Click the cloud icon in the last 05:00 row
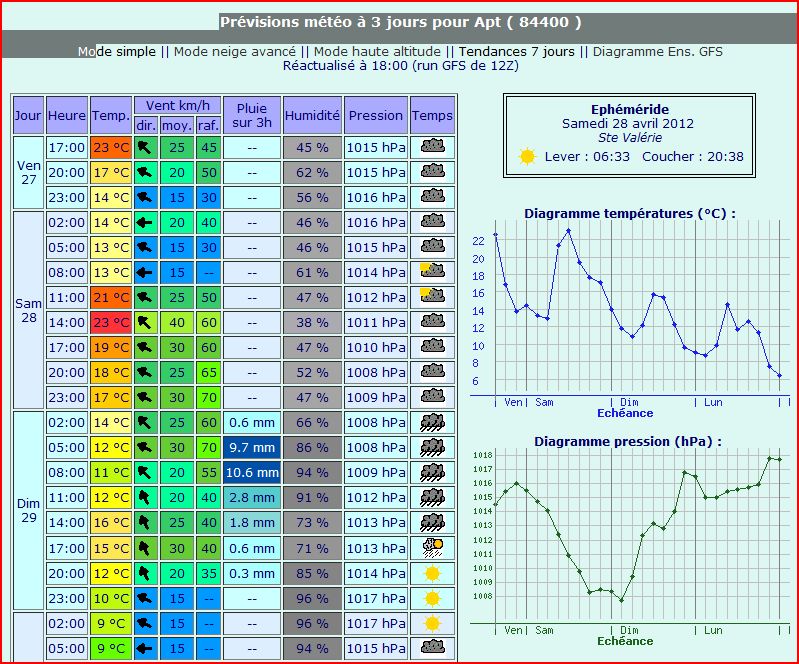The height and width of the screenshot is (664, 799). point(433,647)
